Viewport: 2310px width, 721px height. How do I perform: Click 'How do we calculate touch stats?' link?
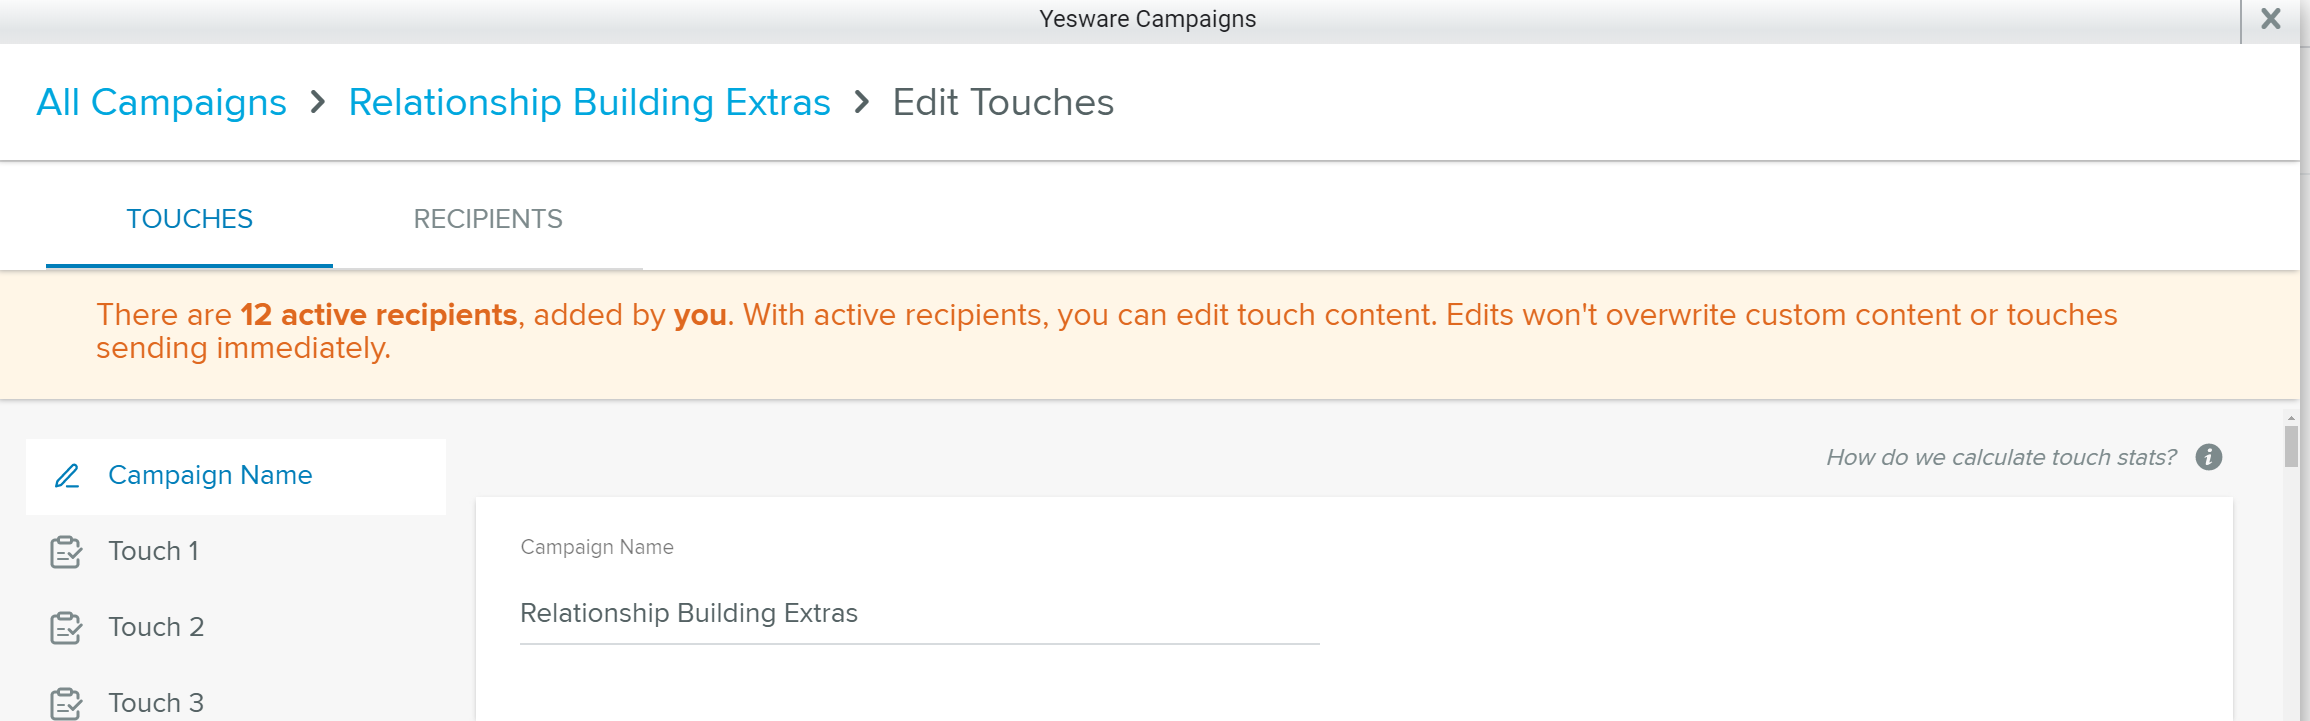[x=2000, y=457]
